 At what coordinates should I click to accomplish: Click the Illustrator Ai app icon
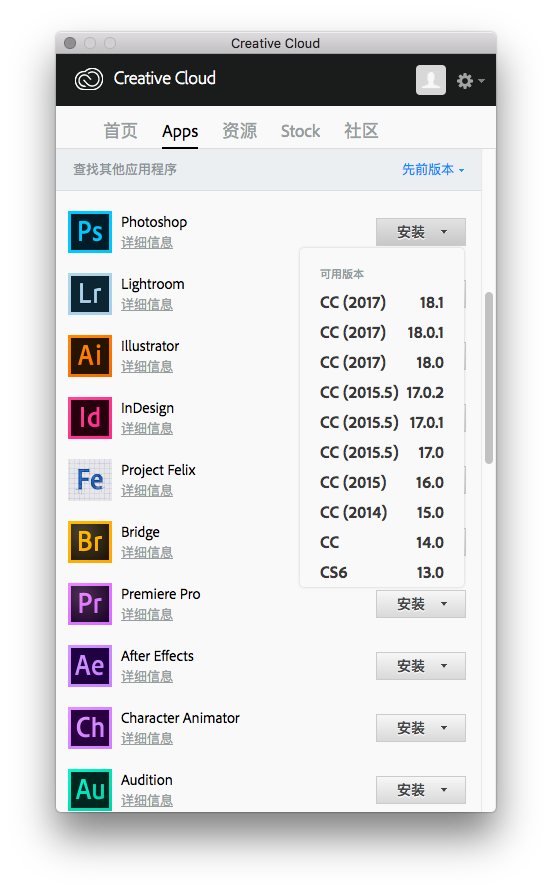(x=90, y=356)
